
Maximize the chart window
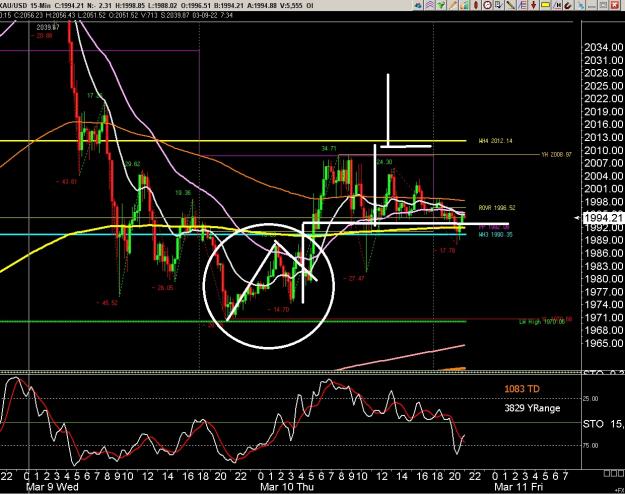603,5
